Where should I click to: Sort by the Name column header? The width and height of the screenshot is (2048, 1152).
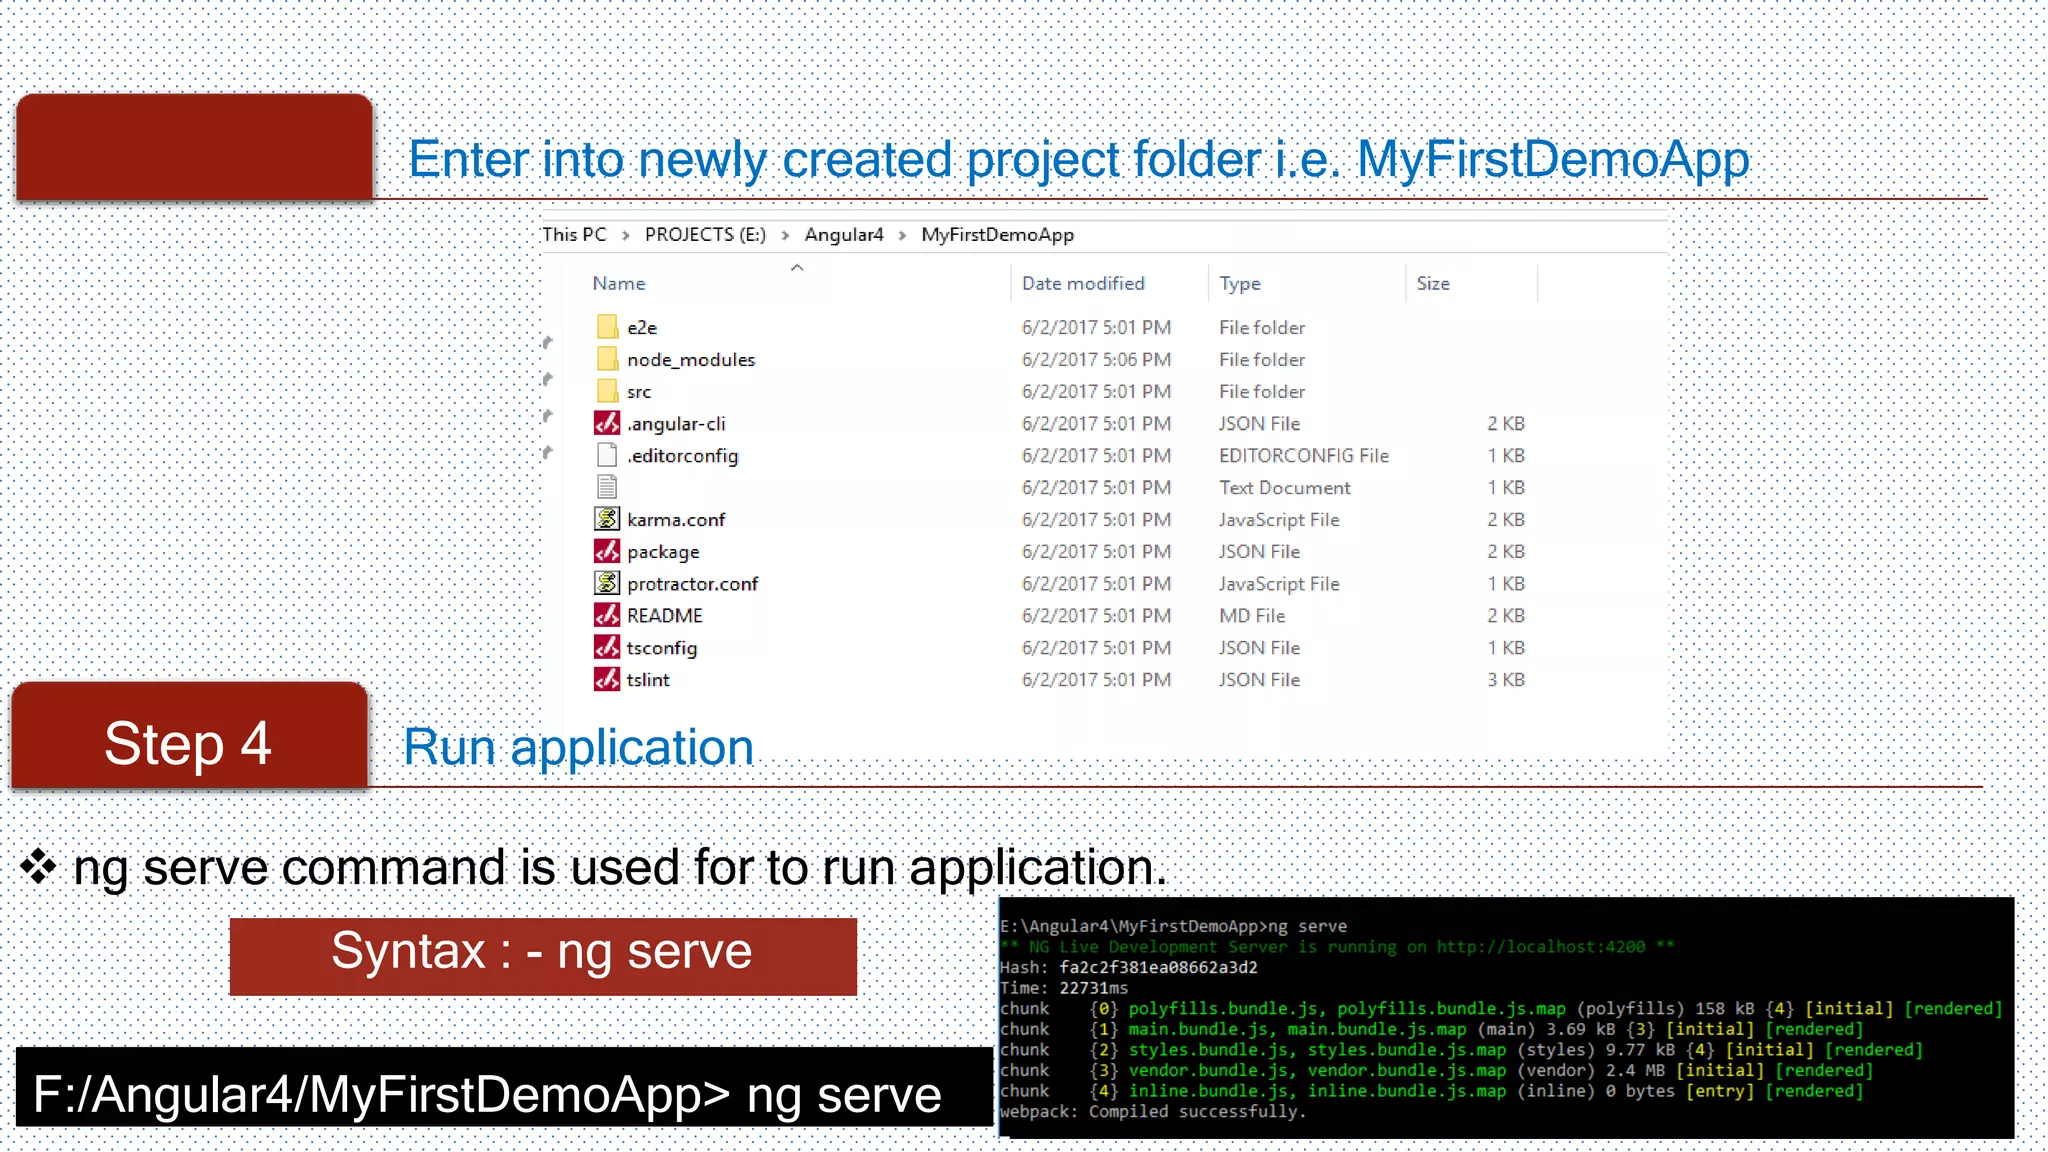pos(619,283)
